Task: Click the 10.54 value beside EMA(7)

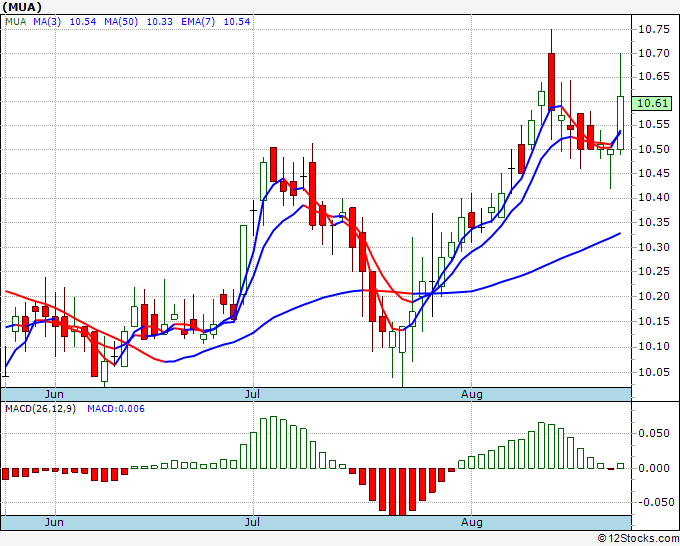Action: 237,22
